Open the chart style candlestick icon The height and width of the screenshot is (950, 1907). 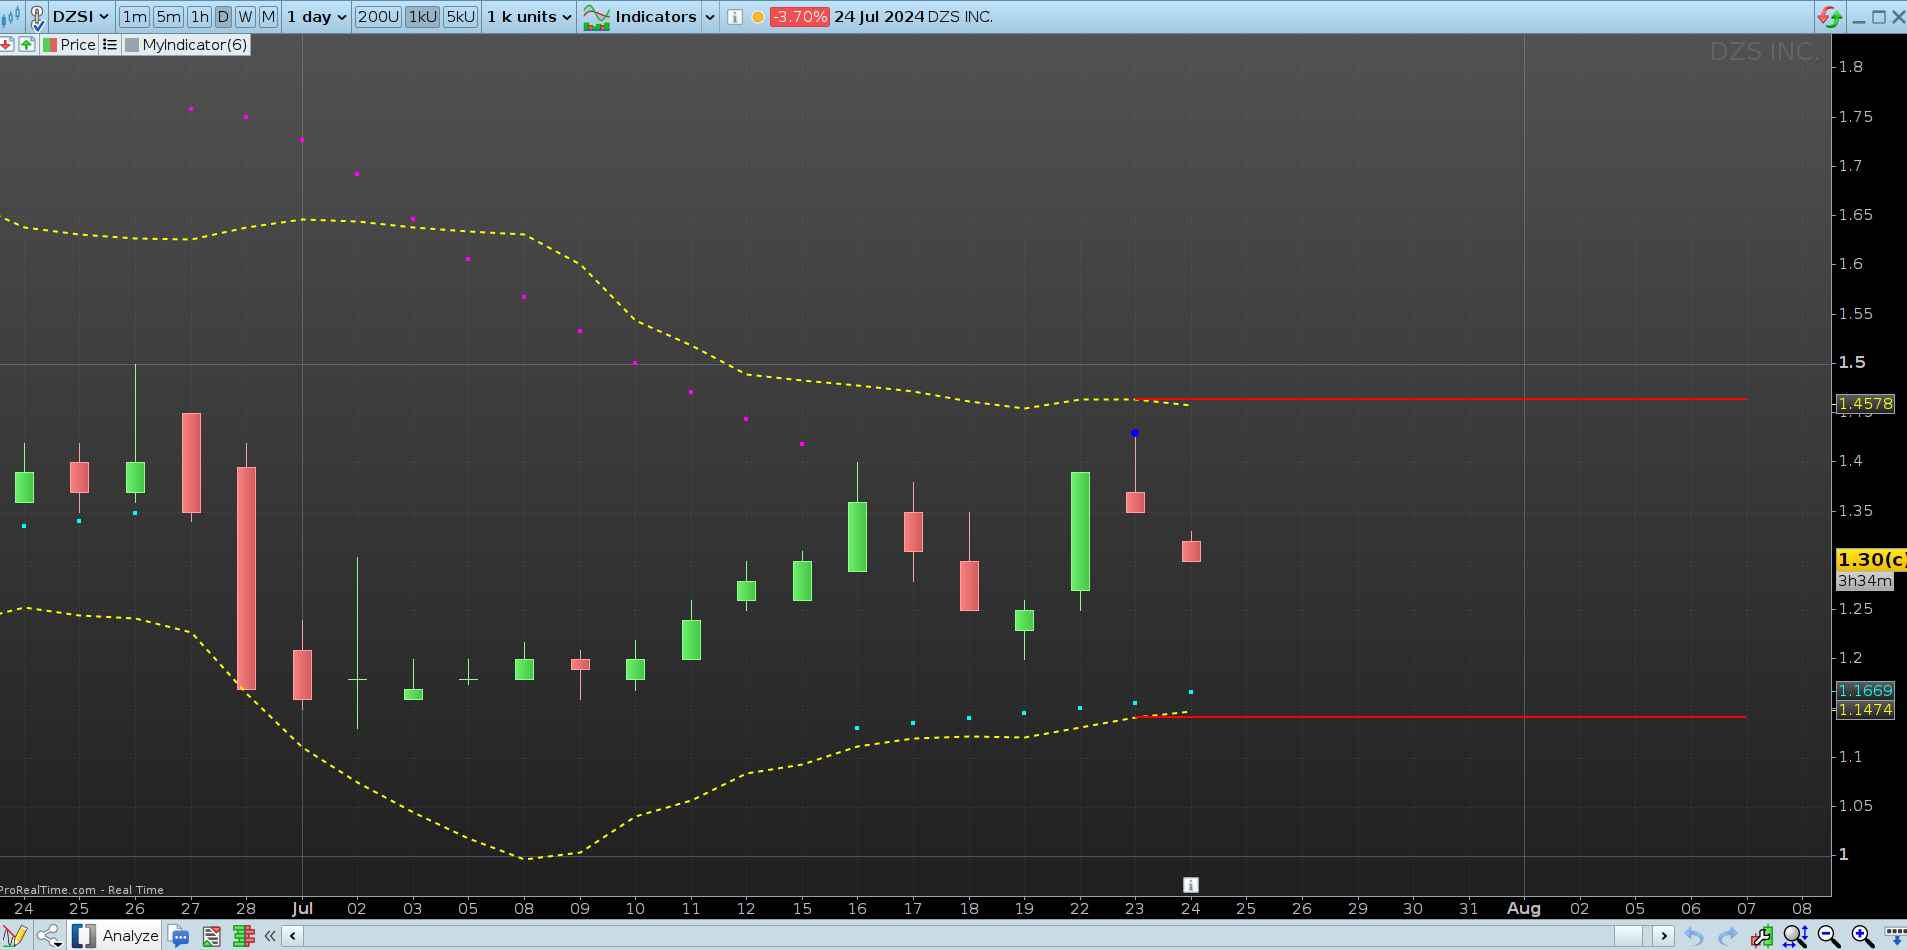[11, 17]
